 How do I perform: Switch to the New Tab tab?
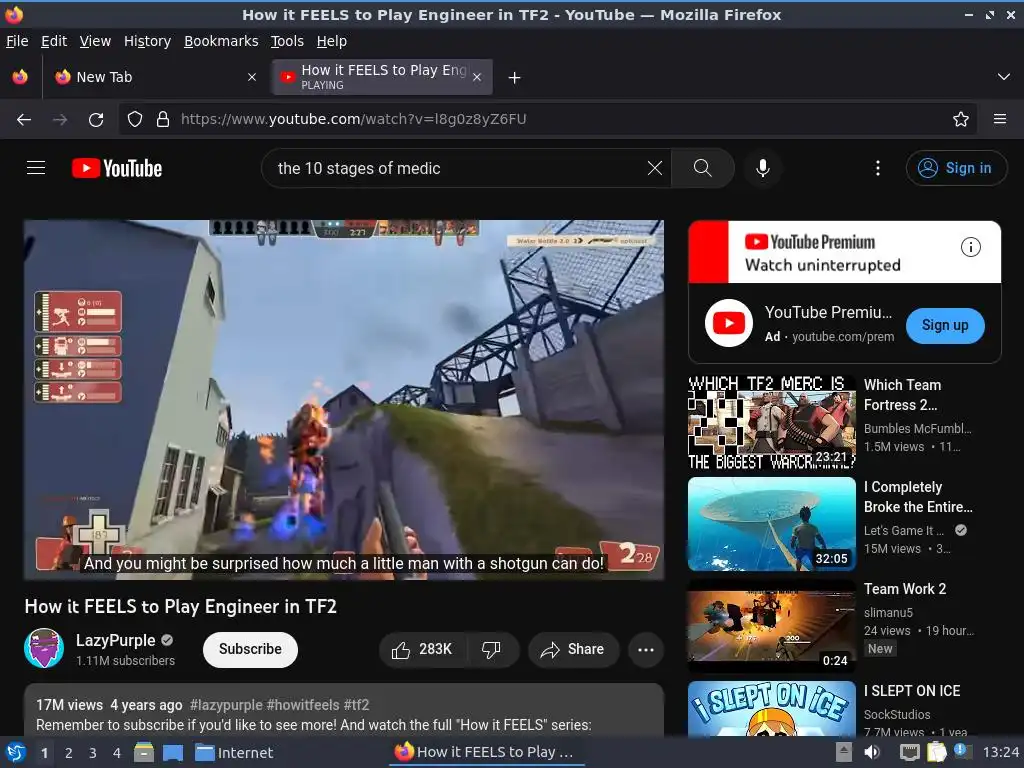point(157,77)
